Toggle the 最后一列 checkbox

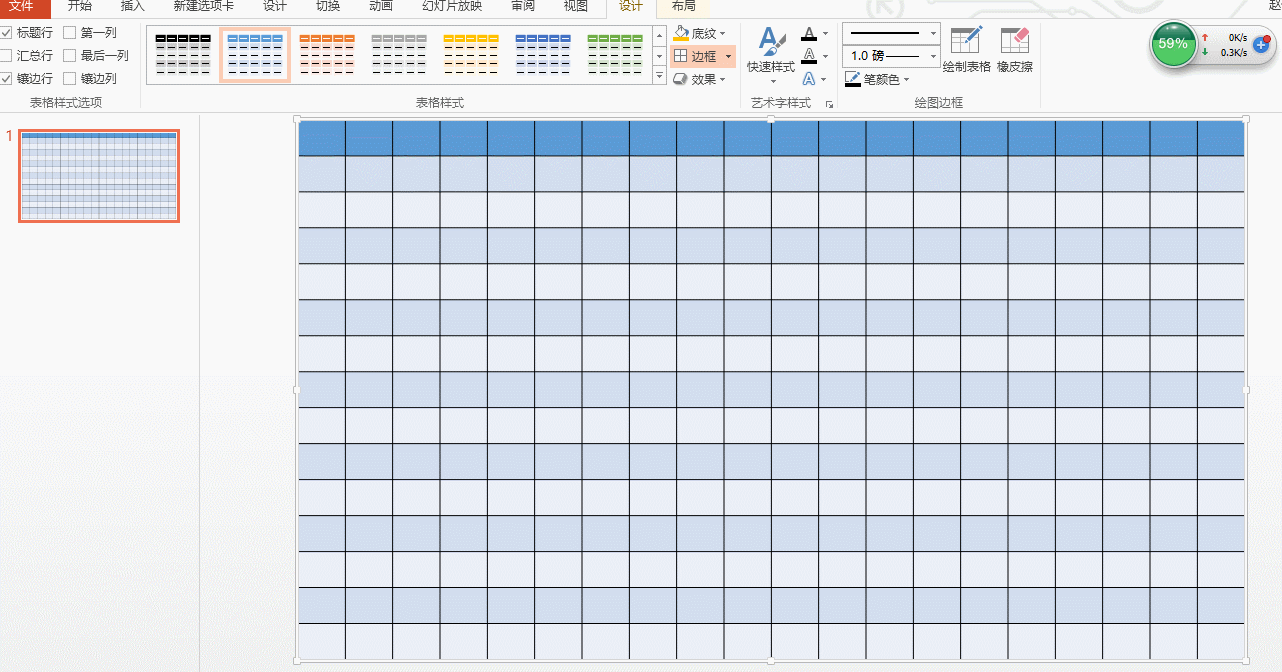70,56
